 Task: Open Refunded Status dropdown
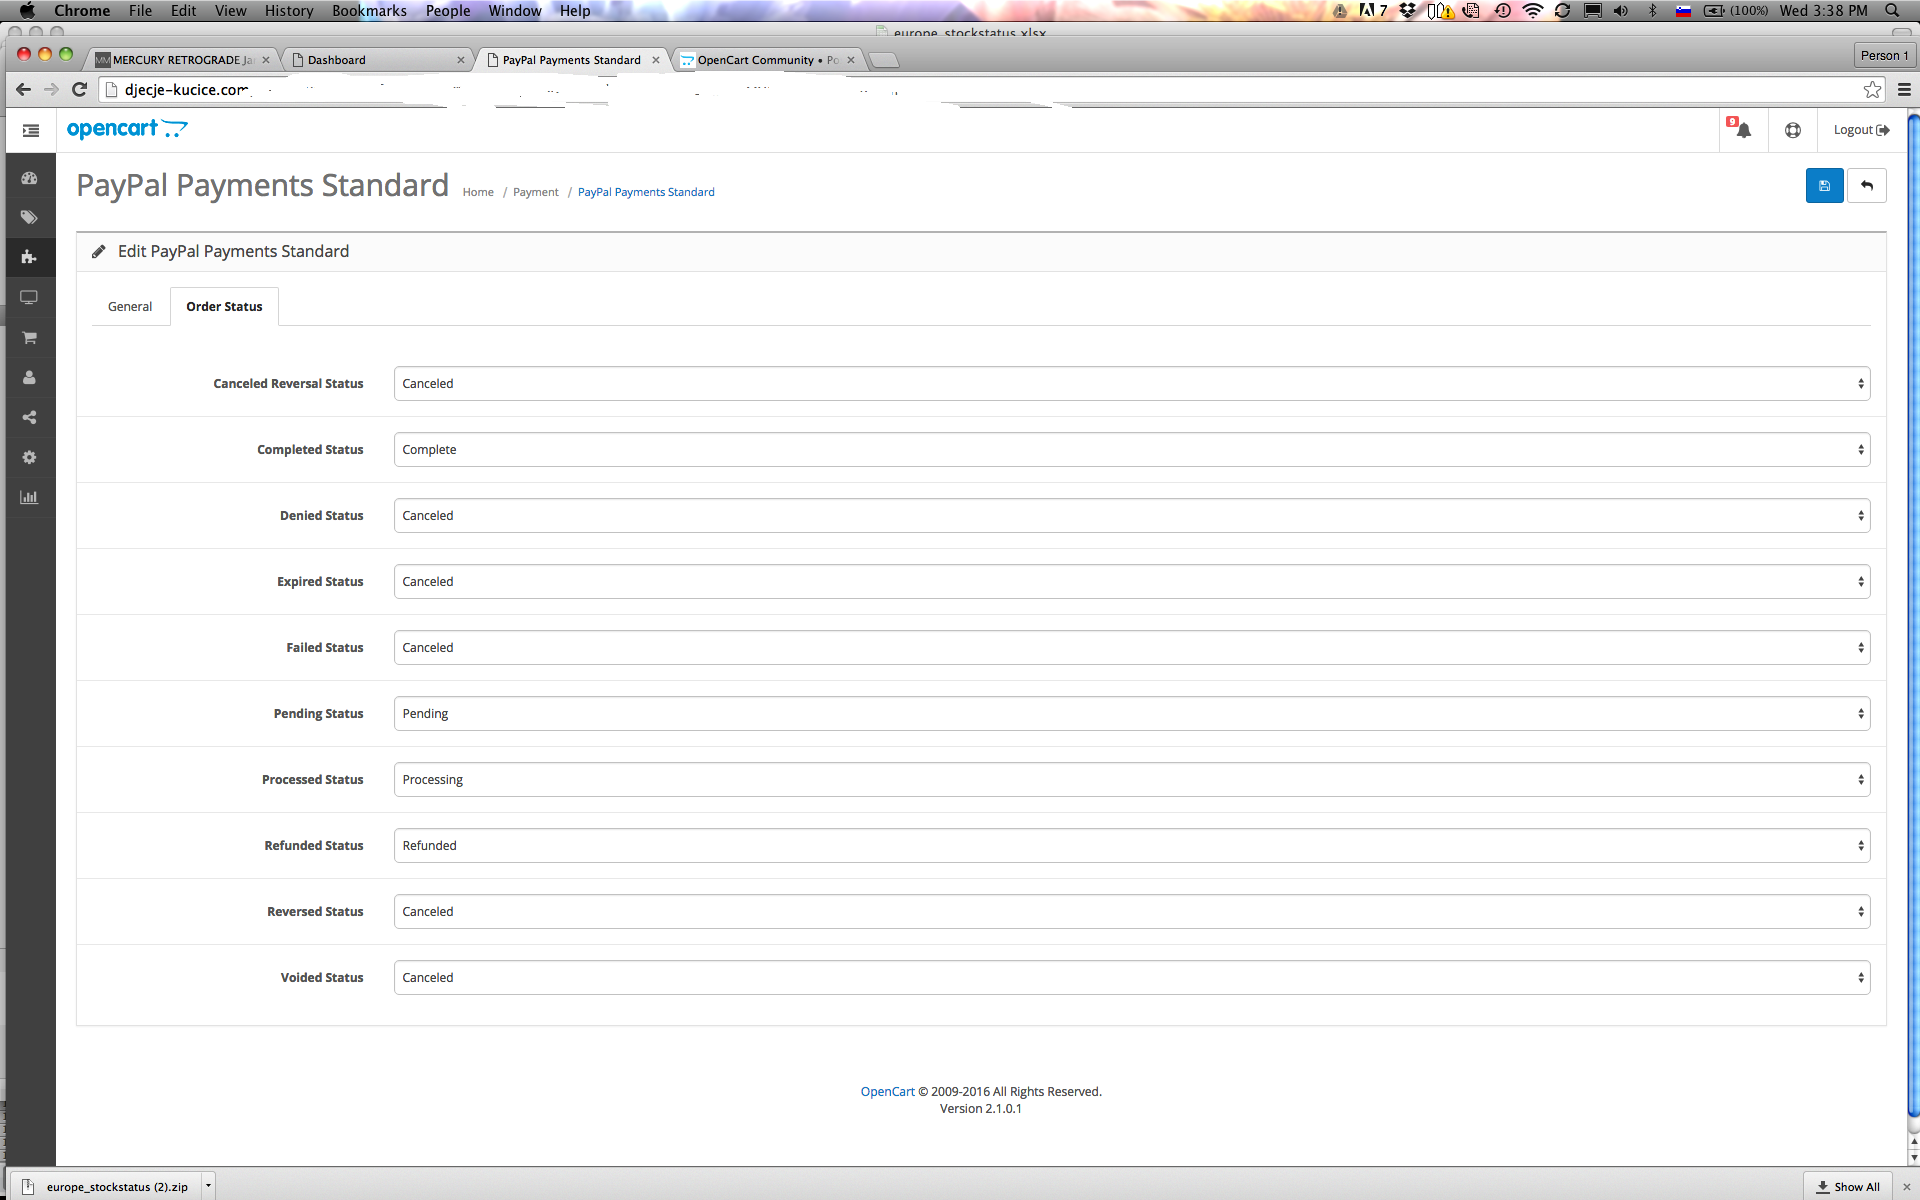[x=1131, y=846]
